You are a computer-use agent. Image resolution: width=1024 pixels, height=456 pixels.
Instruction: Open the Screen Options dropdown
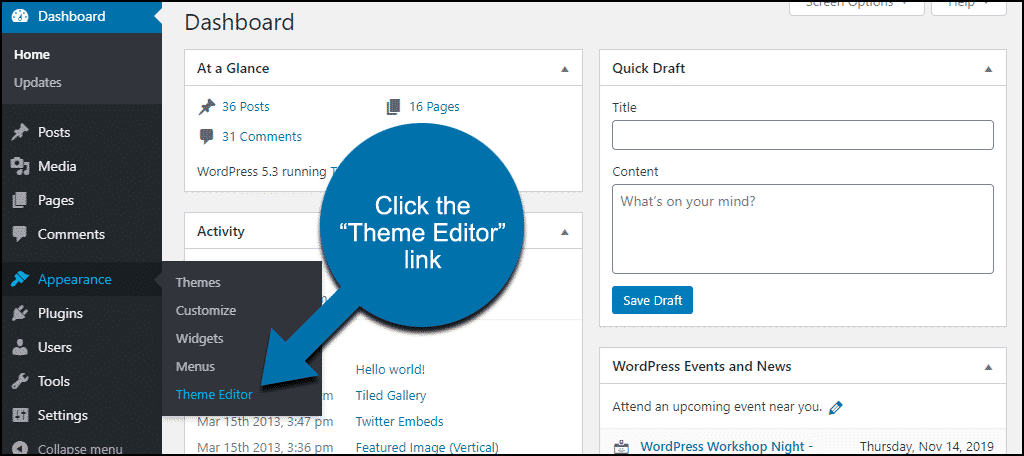click(857, 6)
